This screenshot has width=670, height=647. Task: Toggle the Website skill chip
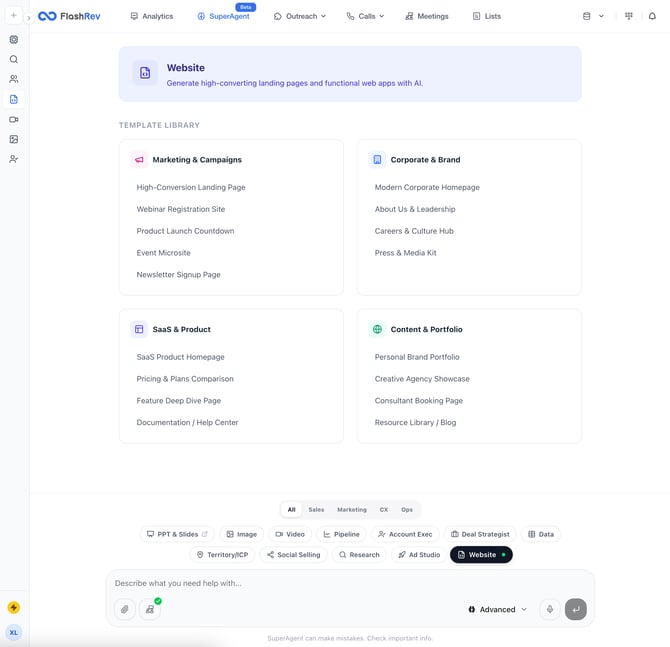click(481, 554)
